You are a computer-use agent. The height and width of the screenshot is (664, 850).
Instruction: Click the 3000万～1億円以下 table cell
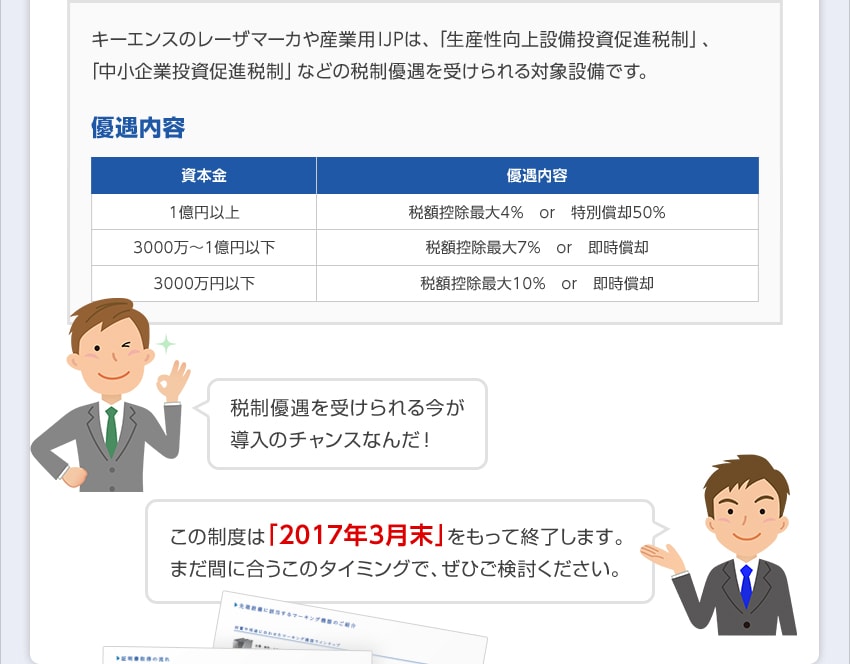coord(204,248)
